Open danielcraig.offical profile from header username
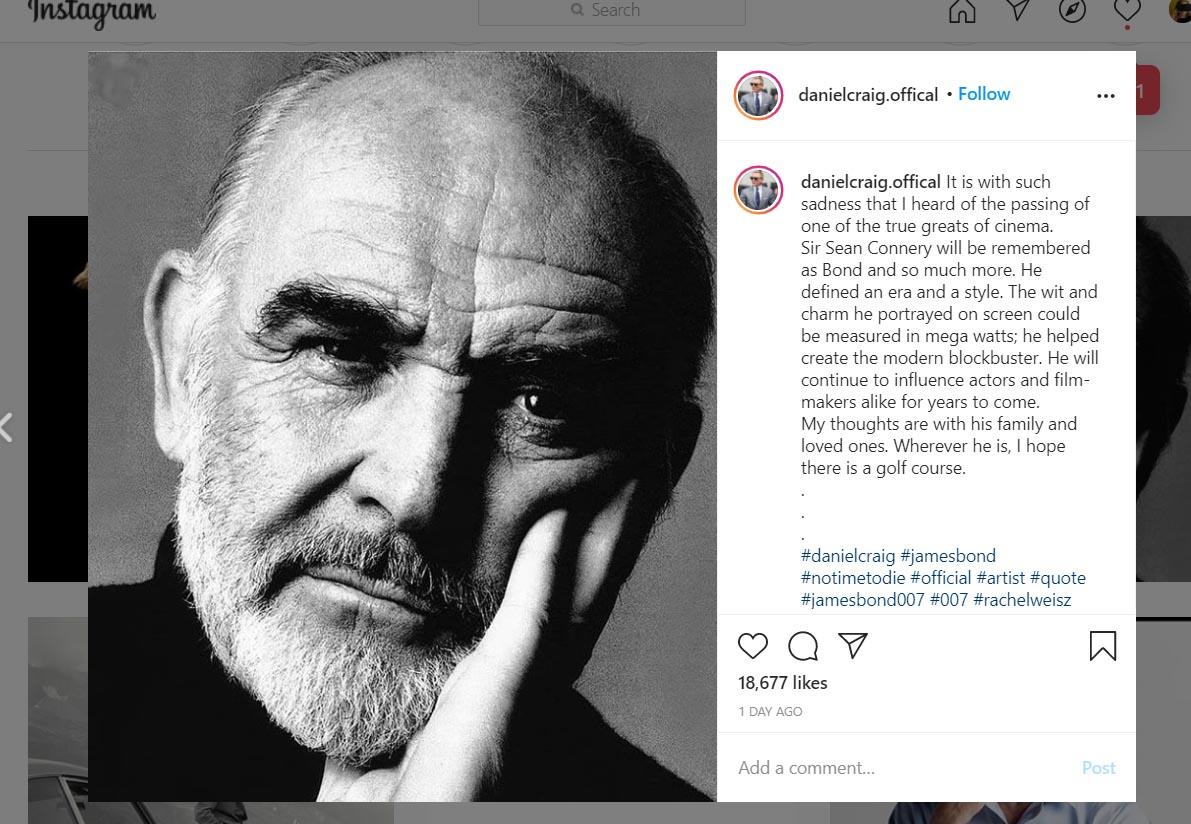 pos(868,95)
